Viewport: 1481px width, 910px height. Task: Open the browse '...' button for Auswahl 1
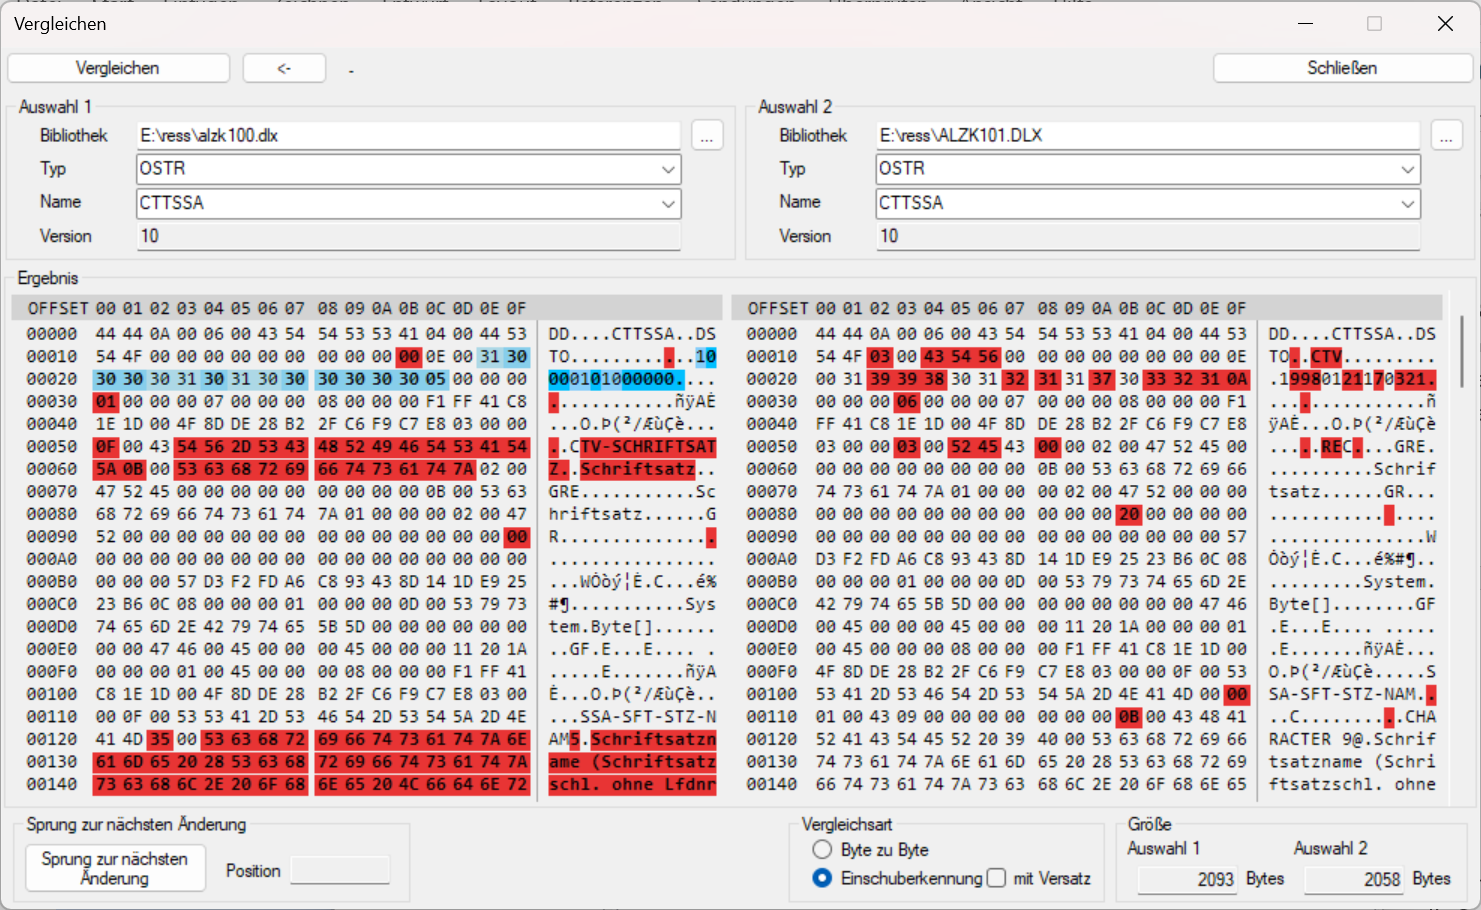tap(707, 136)
